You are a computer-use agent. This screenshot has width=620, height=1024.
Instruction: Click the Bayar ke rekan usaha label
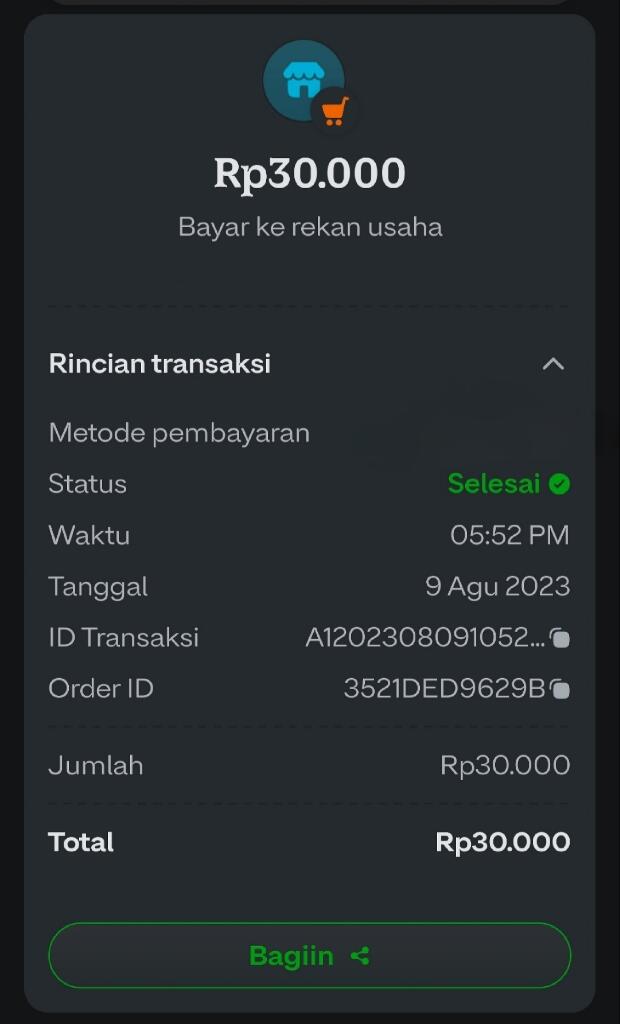[x=310, y=226]
